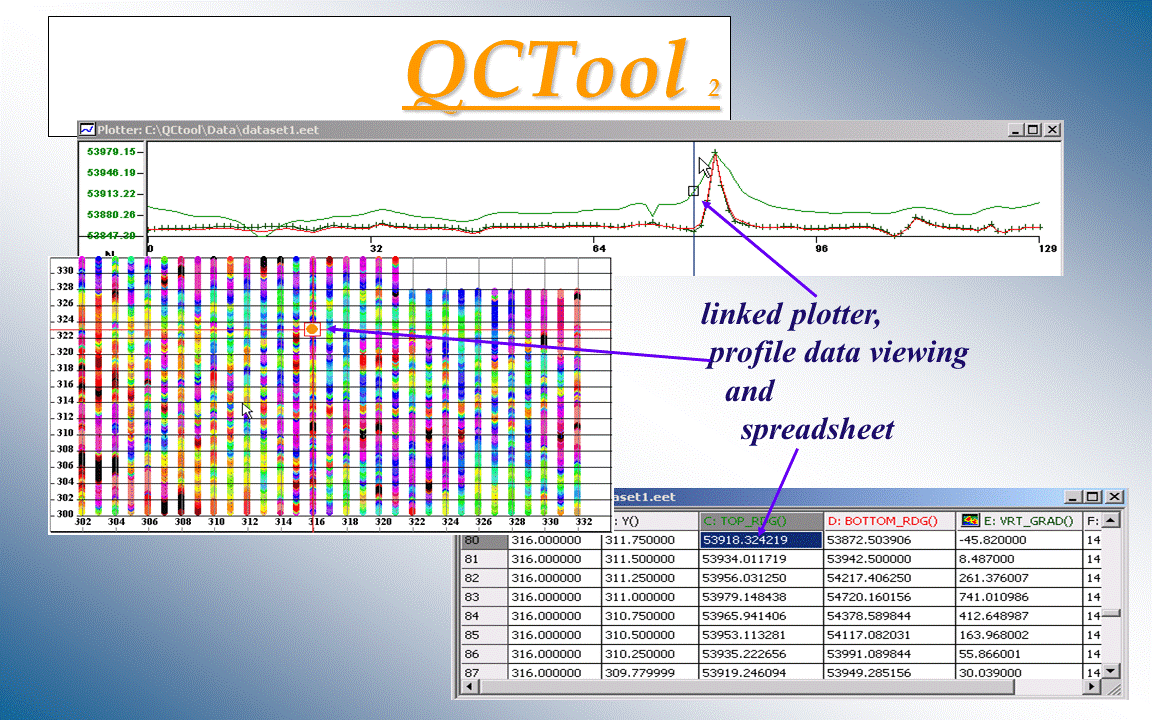
Task: Maximize the spreadsheet window
Action: pyautogui.click(x=1092, y=497)
